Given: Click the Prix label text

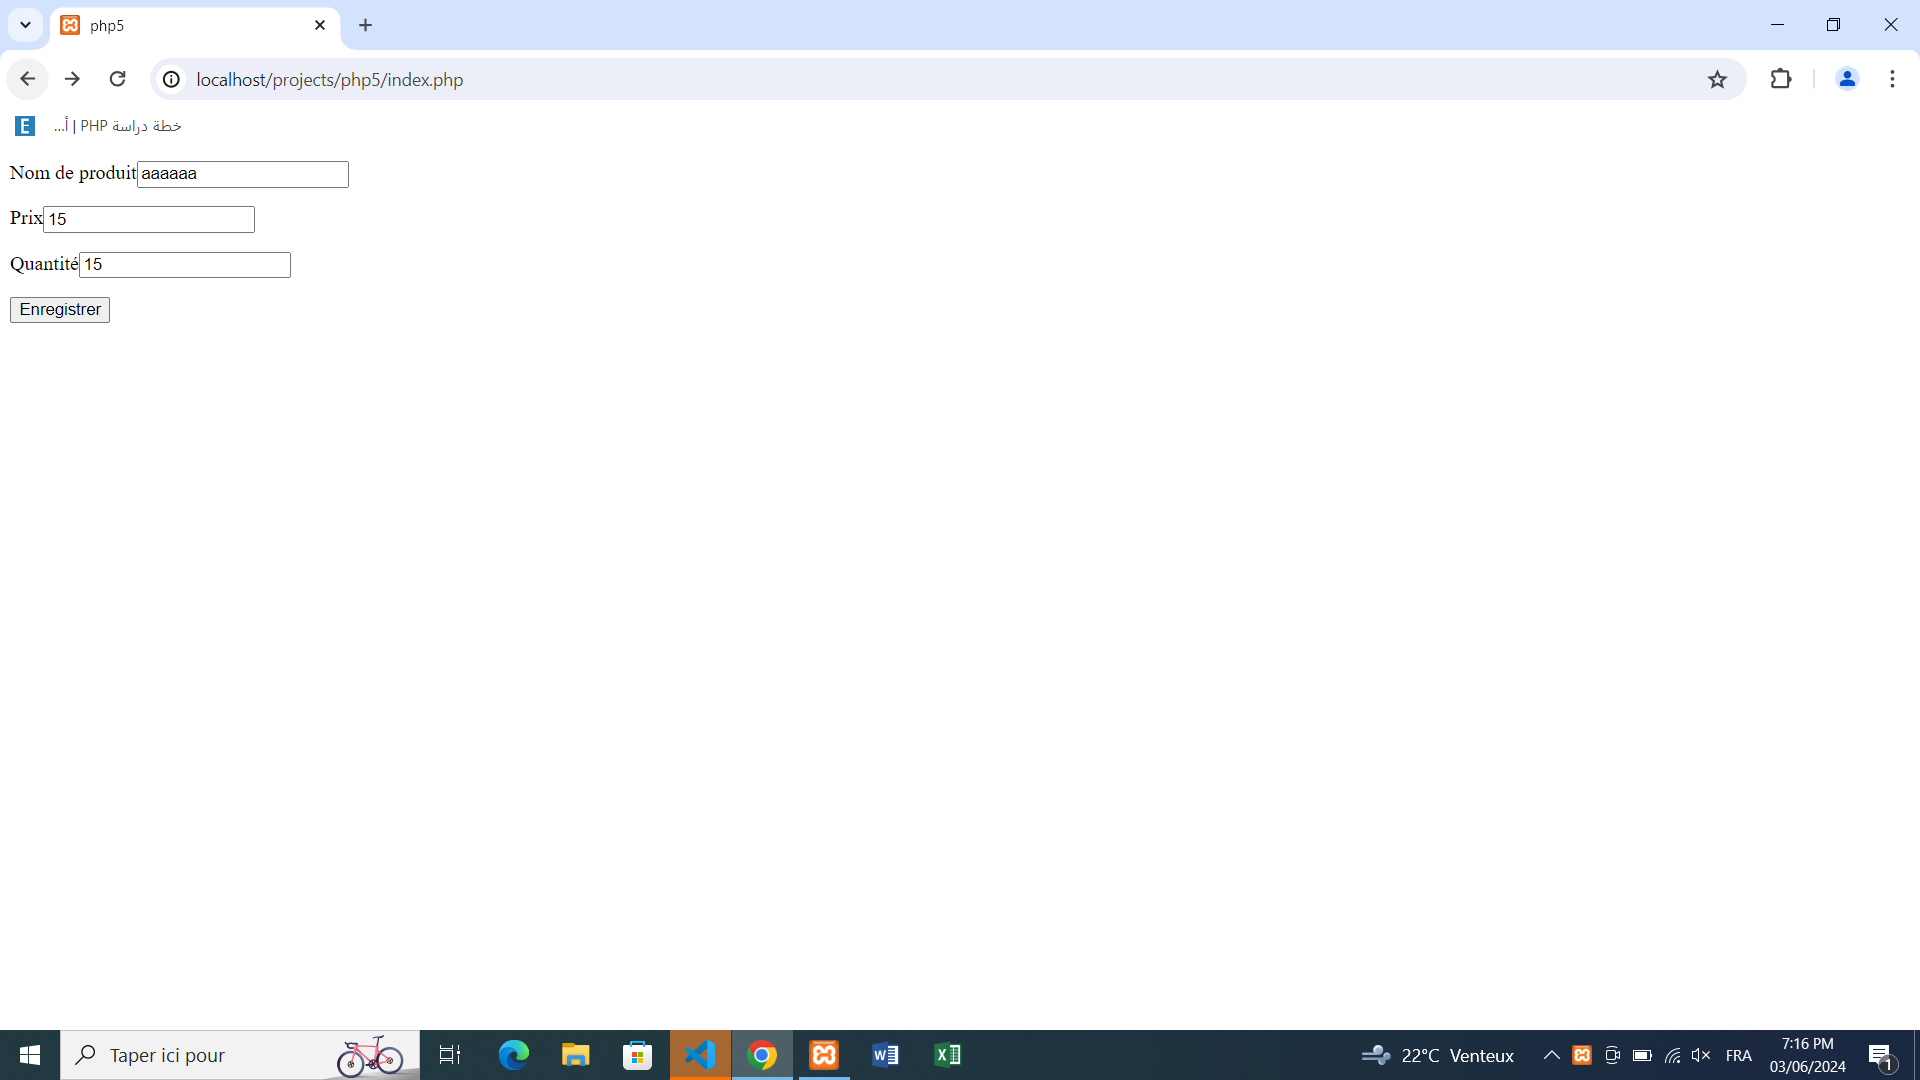Looking at the screenshot, I should [26, 218].
